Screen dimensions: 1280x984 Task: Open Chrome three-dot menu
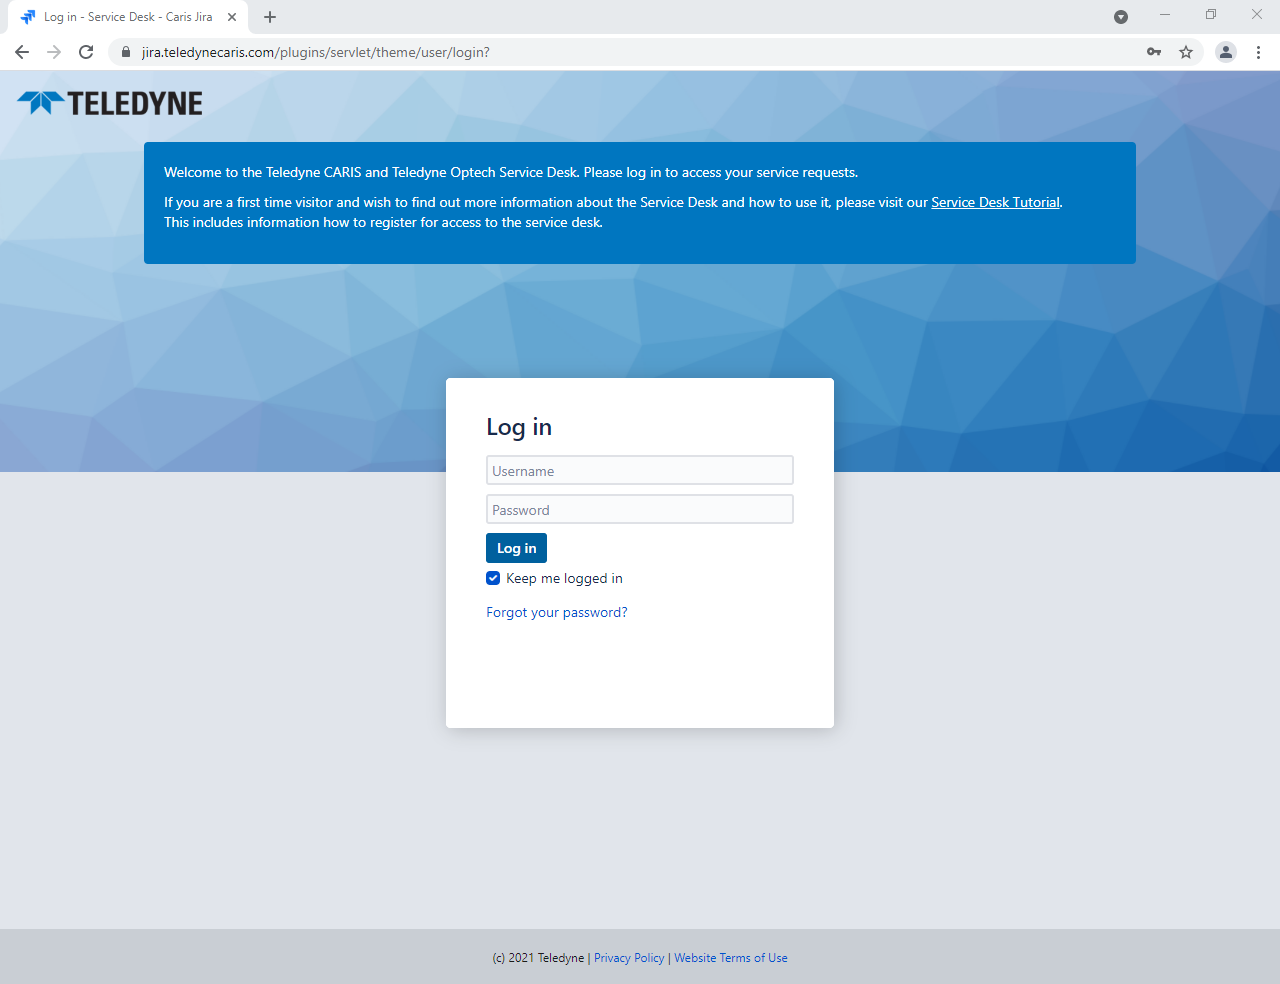click(1258, 52)
